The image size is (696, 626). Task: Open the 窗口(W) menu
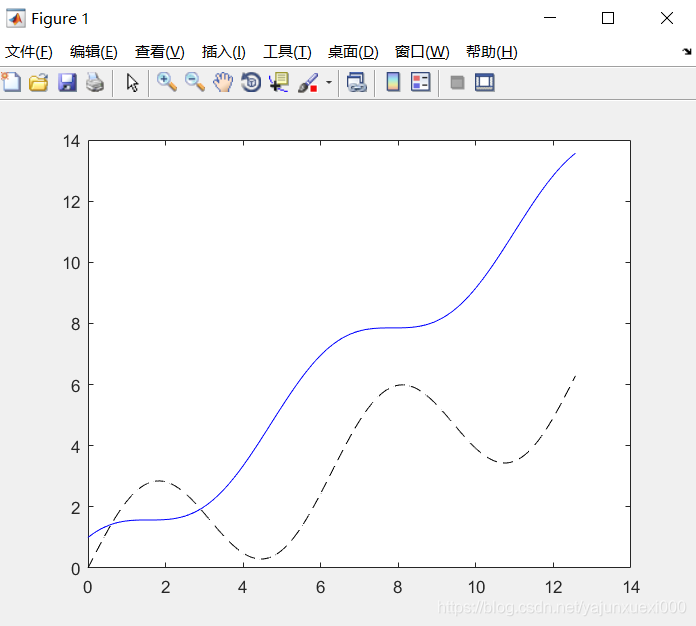[x=422, y=52]
